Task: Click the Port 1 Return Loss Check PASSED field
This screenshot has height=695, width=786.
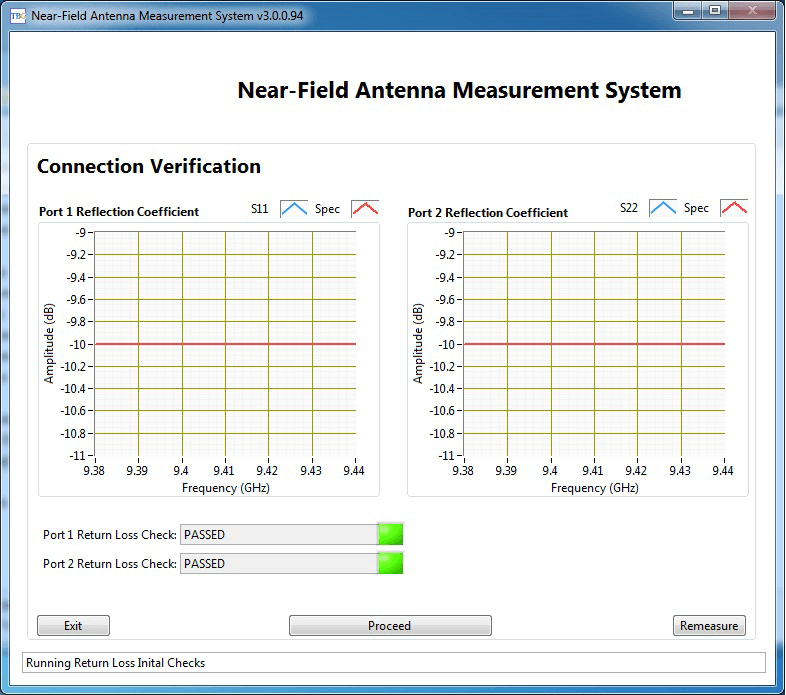Action: click(279, 535)
